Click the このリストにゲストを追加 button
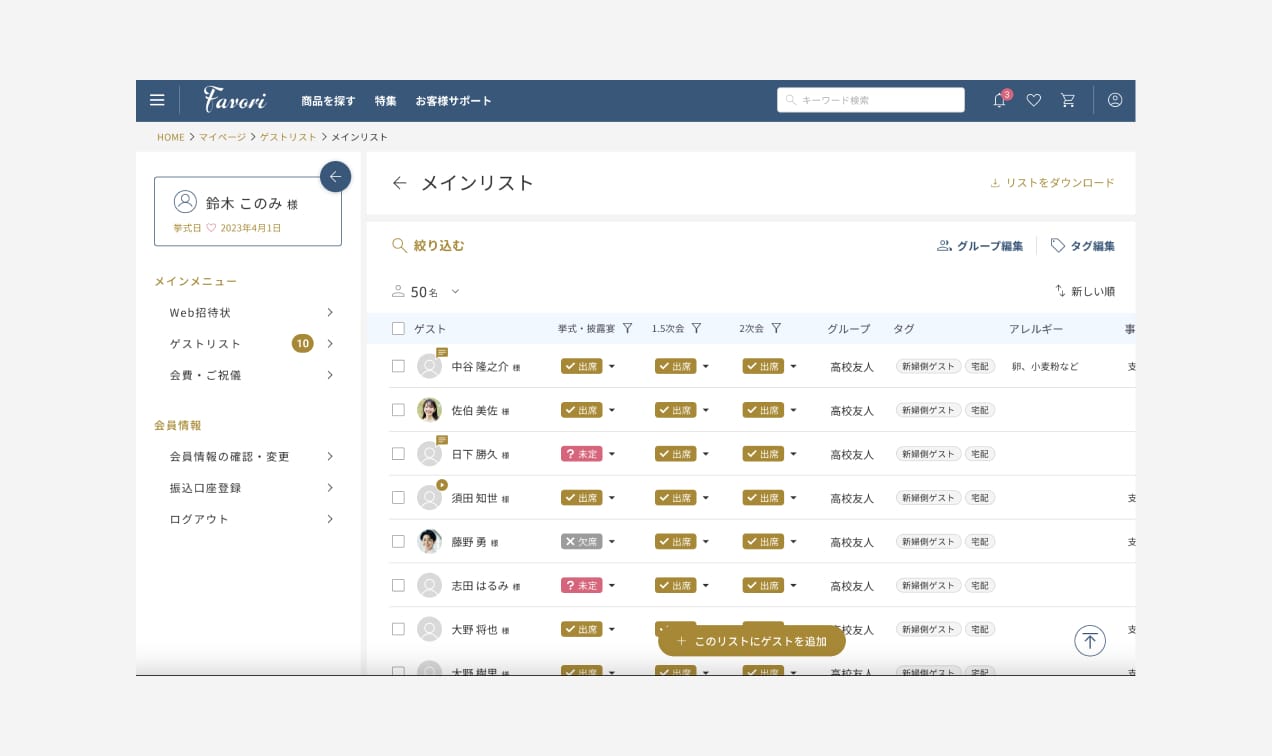 click(752, 641)
